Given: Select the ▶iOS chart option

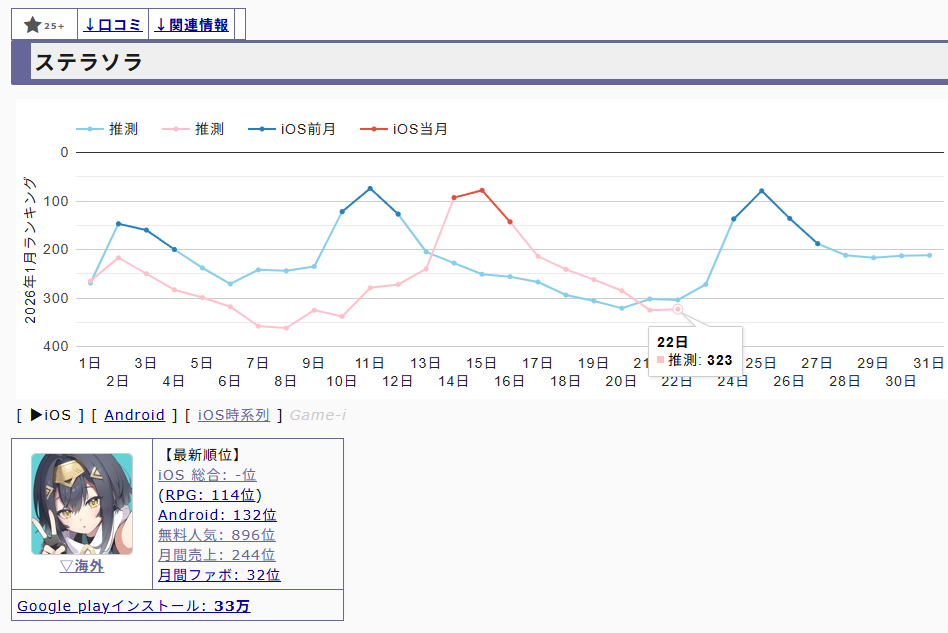Looking at the screenshot, I should pyautogui.click(x=51, y=415).
